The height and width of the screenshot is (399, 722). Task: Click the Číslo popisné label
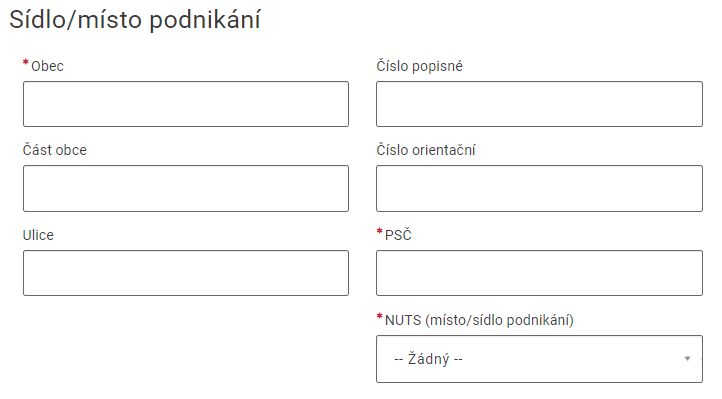point(419,66)
